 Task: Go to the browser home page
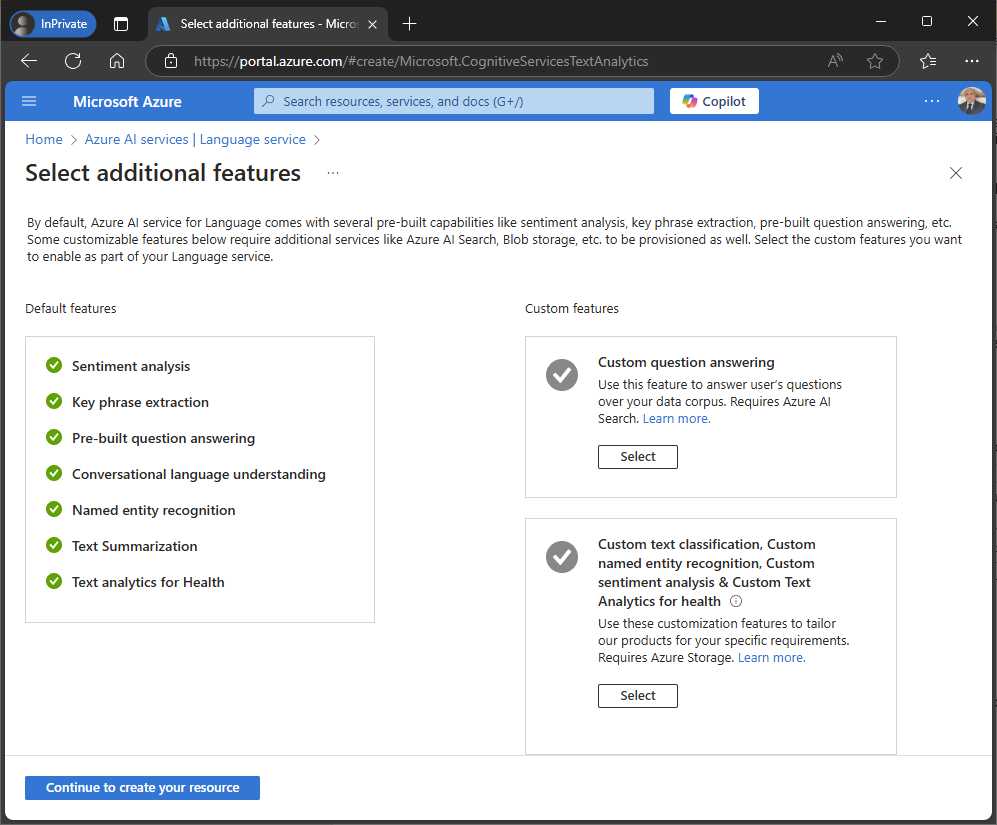click(x=117, y=61)
